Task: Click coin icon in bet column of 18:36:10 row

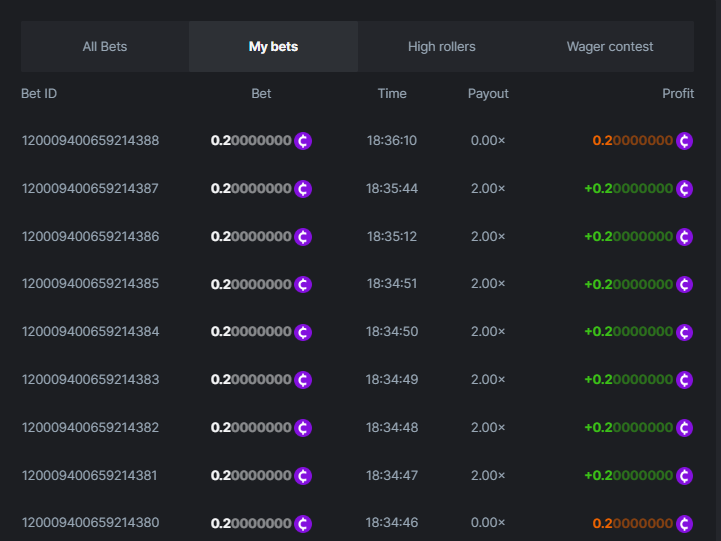Action: coord(303,141)
